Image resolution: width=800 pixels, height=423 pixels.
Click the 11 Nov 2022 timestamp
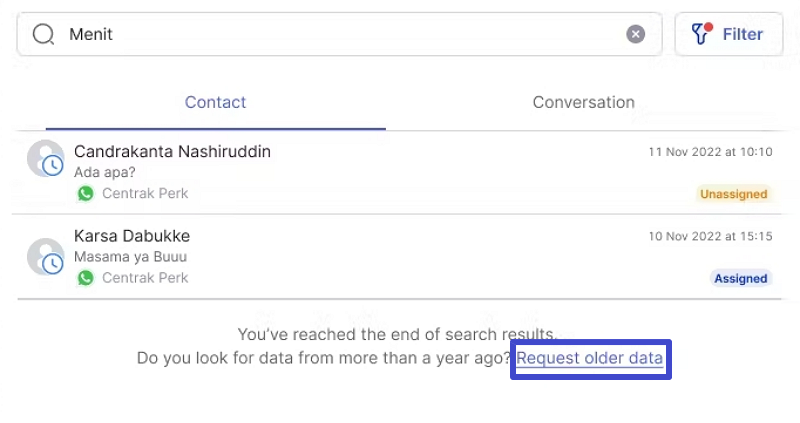coord(710,152)
